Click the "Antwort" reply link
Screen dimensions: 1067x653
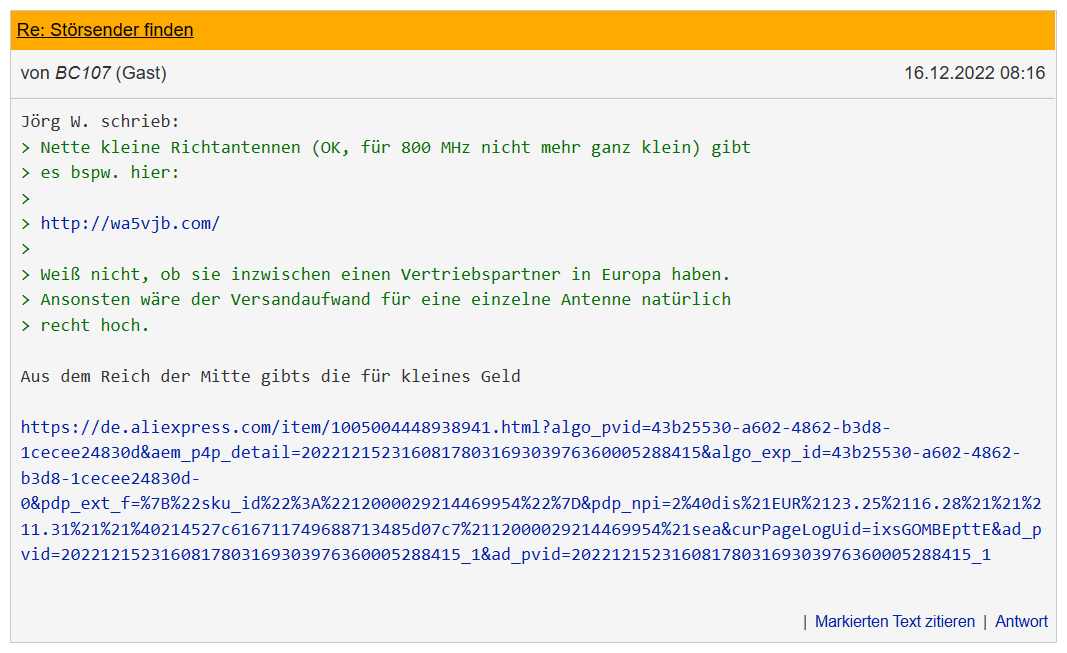[1021, 621]
